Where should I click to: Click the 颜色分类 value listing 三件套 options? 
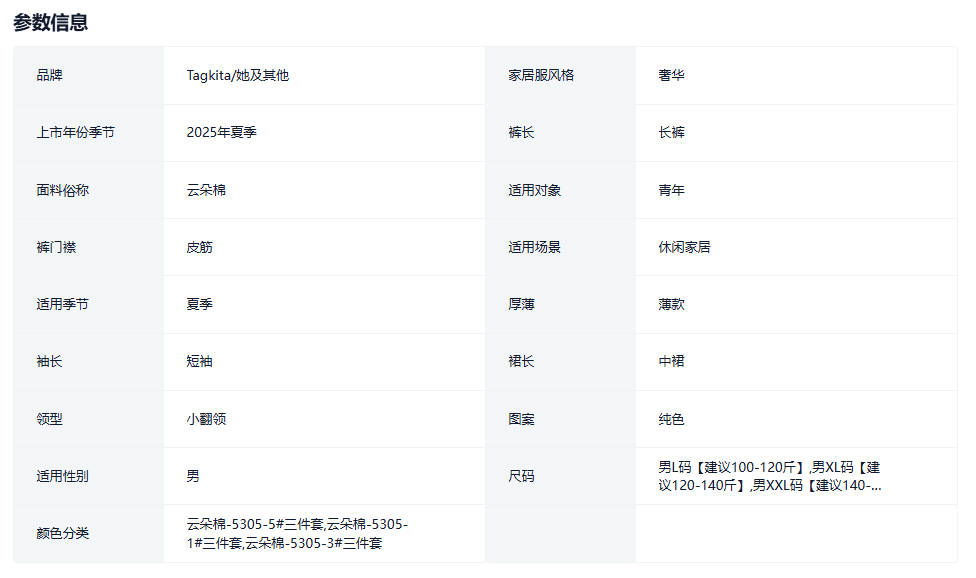click(297, 533)
